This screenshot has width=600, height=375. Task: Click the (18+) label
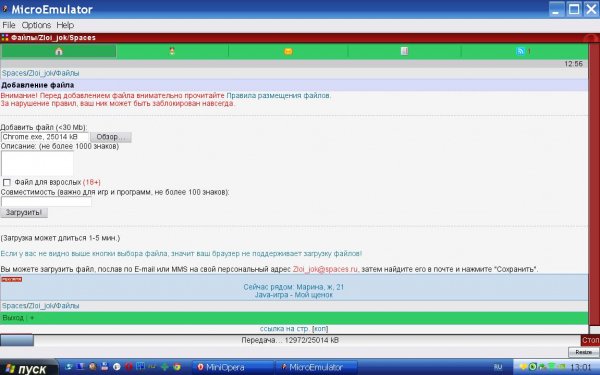[92, 182]
